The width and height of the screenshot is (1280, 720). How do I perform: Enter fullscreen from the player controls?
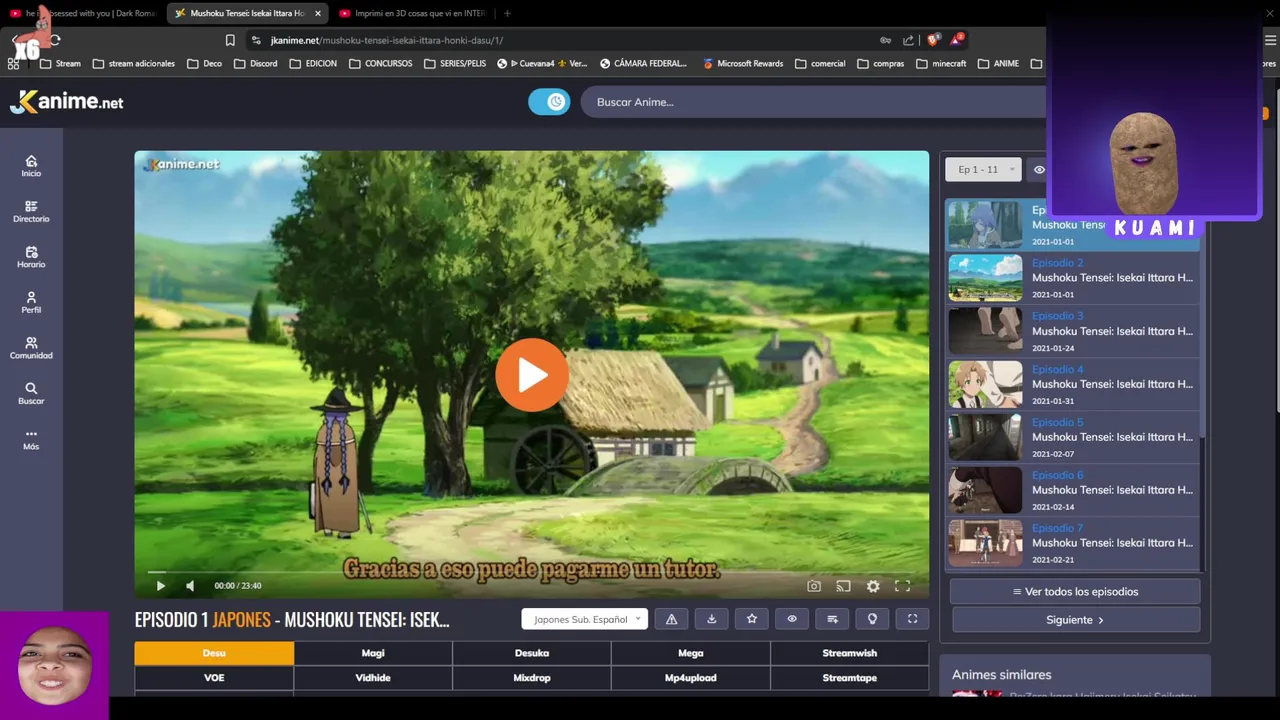pos(902,586)
